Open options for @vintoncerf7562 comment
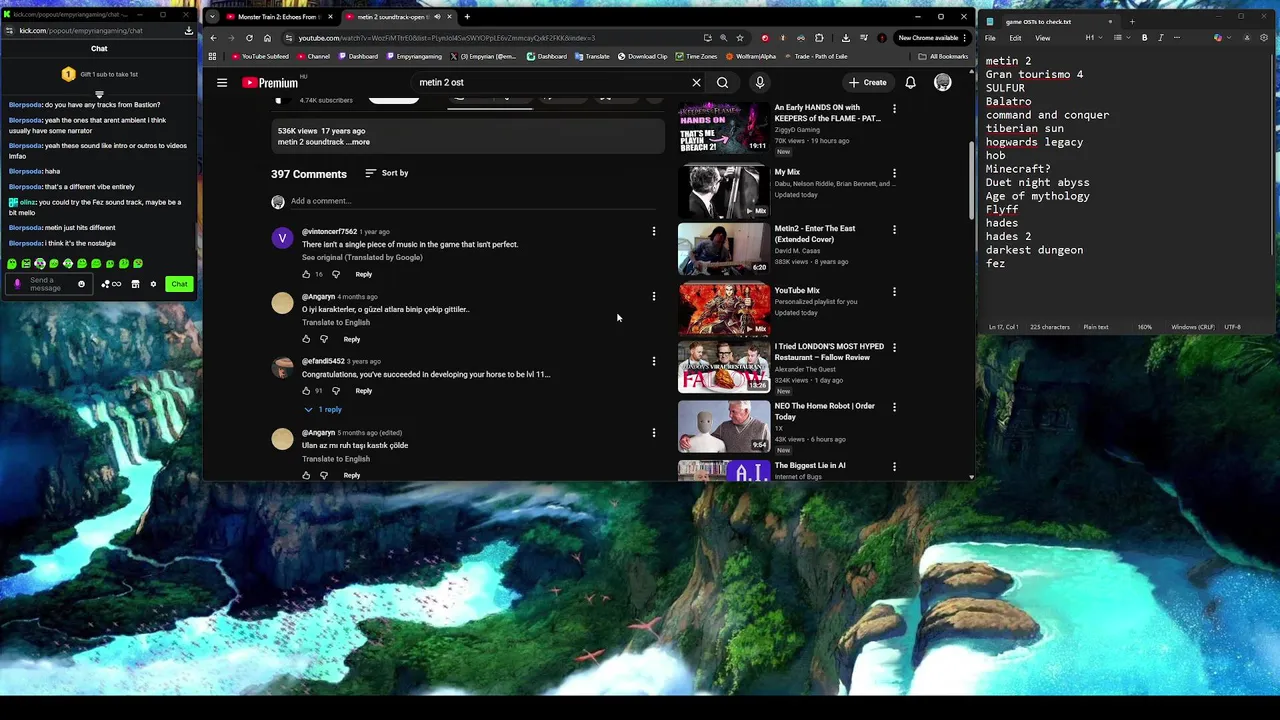The image size is (1280, 720). [x=654, y=231]
